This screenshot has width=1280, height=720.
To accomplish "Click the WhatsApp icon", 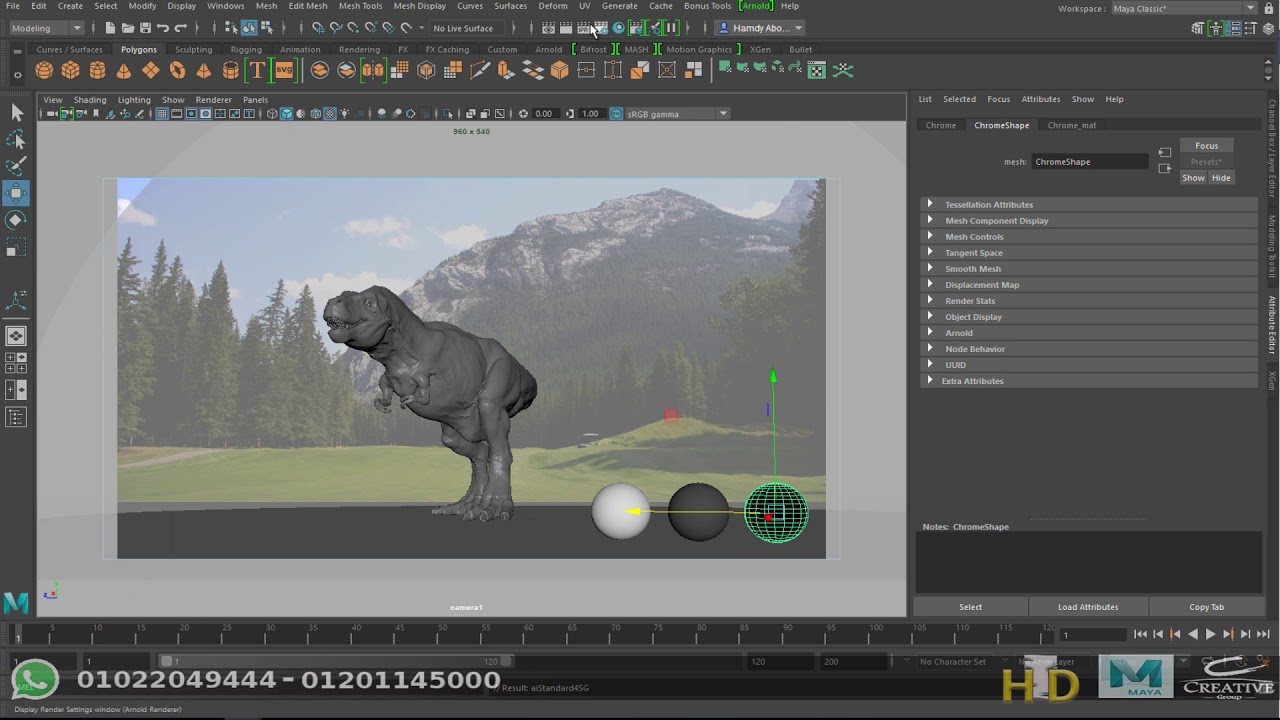I will click(x=36, y=680).
